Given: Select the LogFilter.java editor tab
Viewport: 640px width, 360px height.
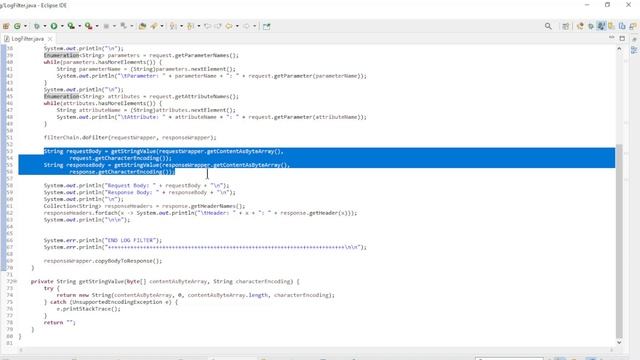Looking at the screenshot, I should [27, 39].
